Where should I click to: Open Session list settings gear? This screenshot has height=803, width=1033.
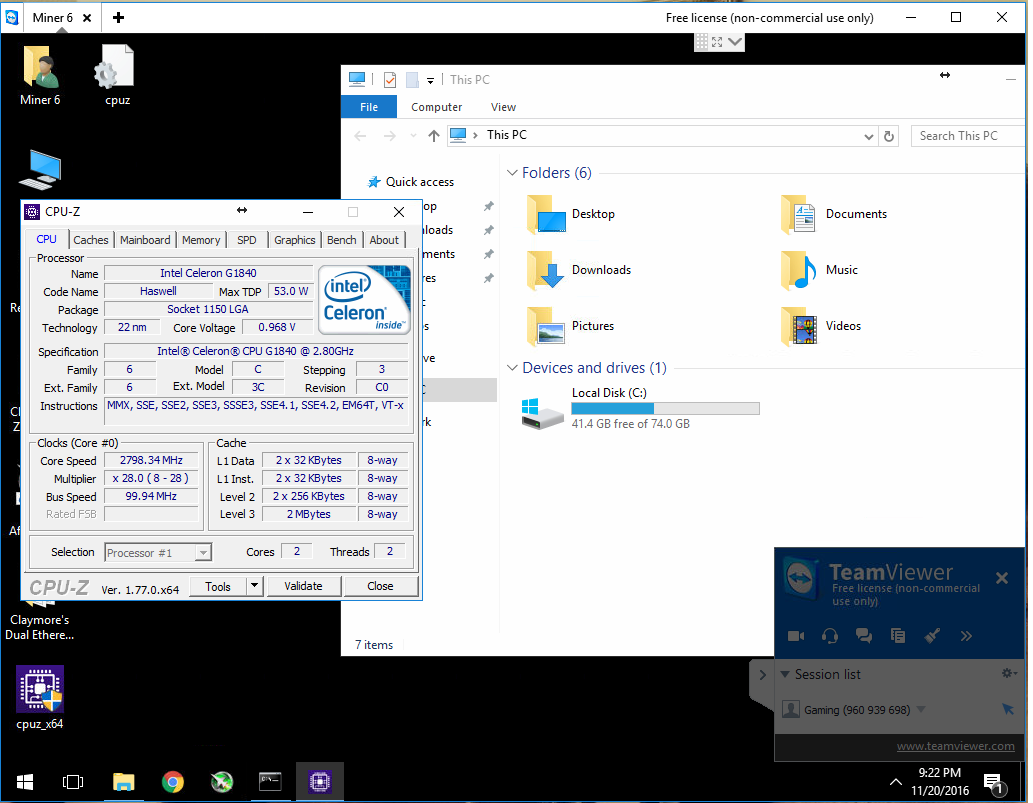click(x=1008, y=673)
